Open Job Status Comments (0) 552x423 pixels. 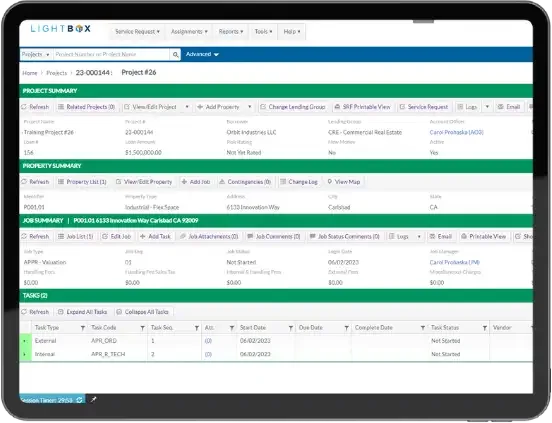(345, 236)
